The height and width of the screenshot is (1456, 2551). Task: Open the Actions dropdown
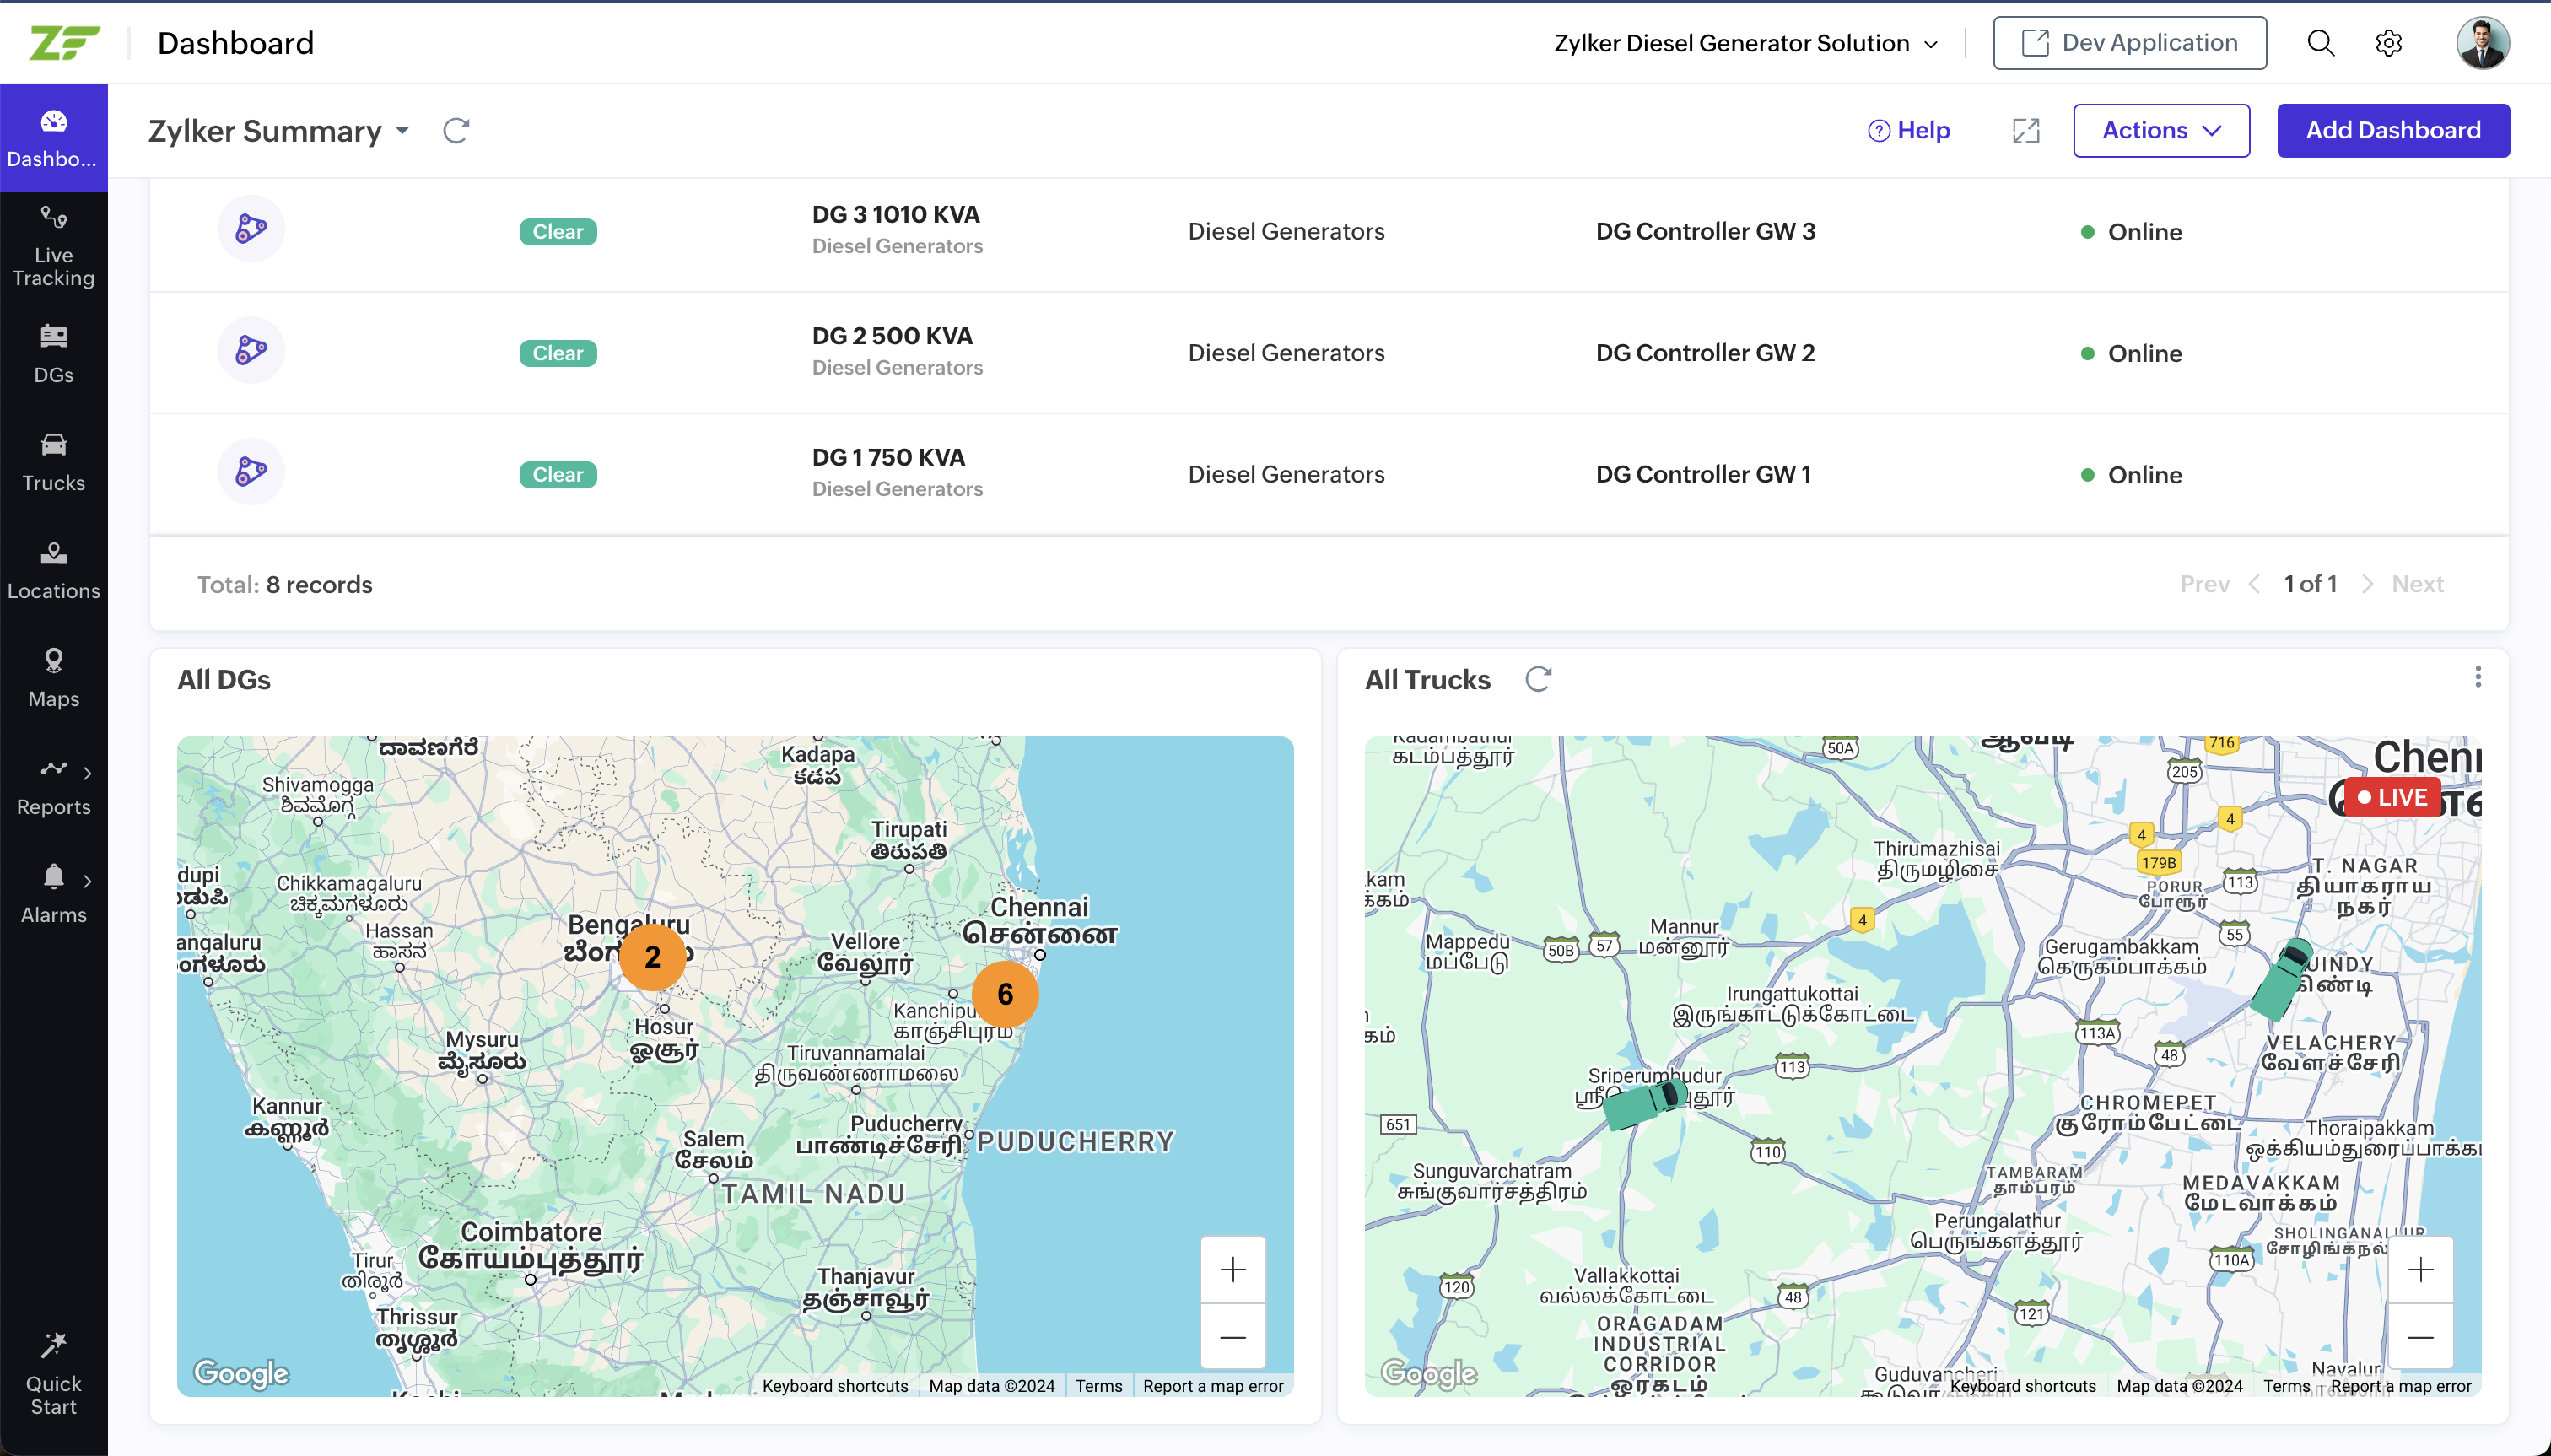click(2161, 131)
